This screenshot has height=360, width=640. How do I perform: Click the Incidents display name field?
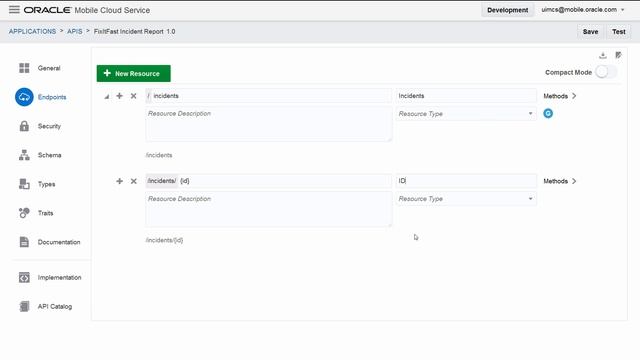click(x=466, y=96)
